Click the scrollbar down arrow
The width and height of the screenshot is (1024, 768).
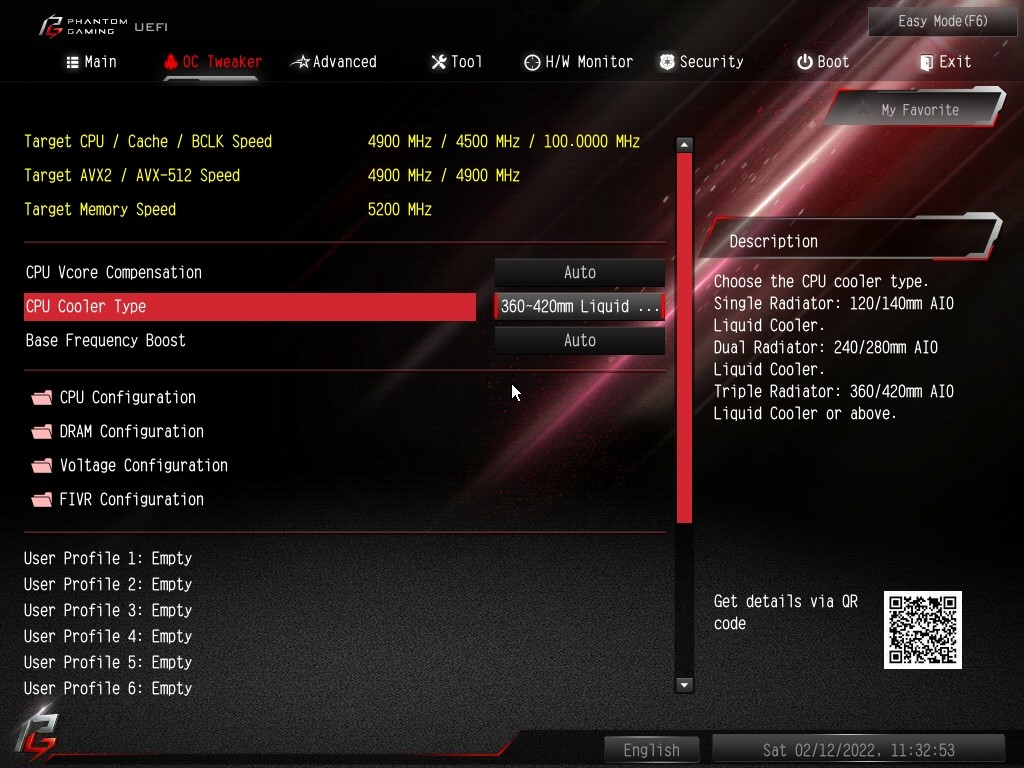(x=684, y=685)
